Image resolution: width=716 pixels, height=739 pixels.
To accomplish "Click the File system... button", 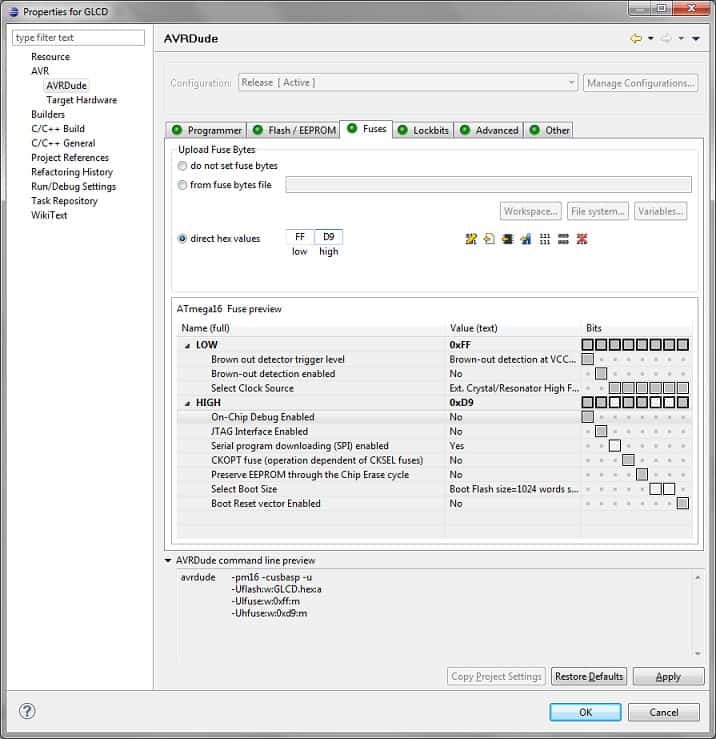I will point(598,211).
